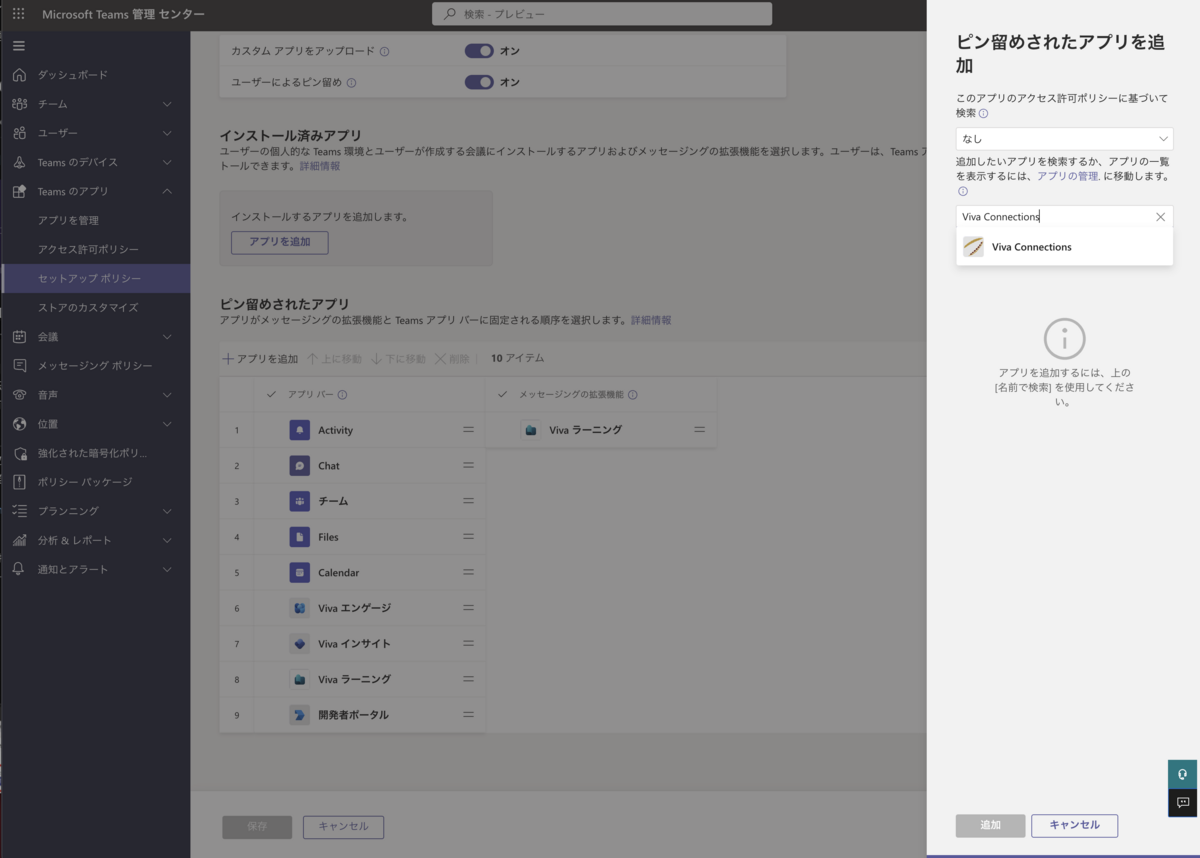The height and width of the screenshot is (858, 1200).
Task: Click the 開発者ポータル app icon
Action: coord(299,715)
